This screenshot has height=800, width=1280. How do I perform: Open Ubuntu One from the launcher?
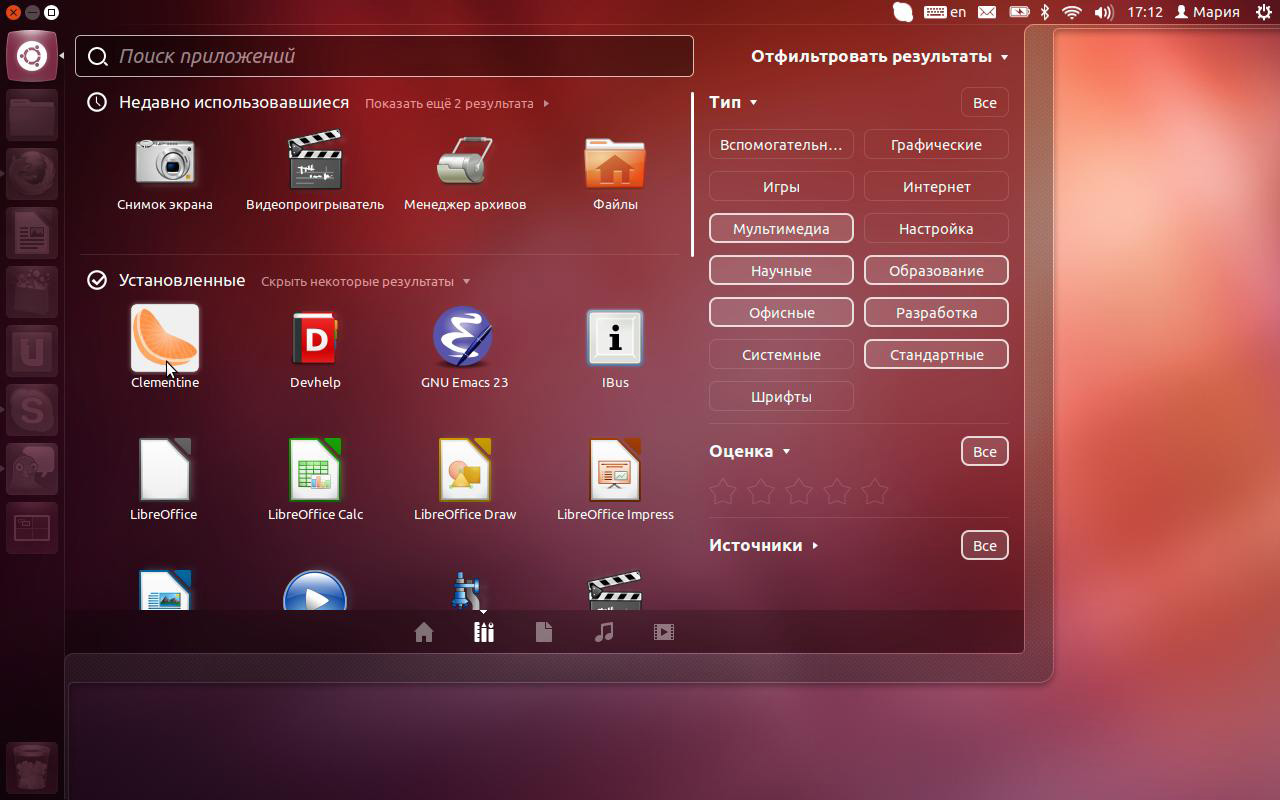click(x=32, y=351)
